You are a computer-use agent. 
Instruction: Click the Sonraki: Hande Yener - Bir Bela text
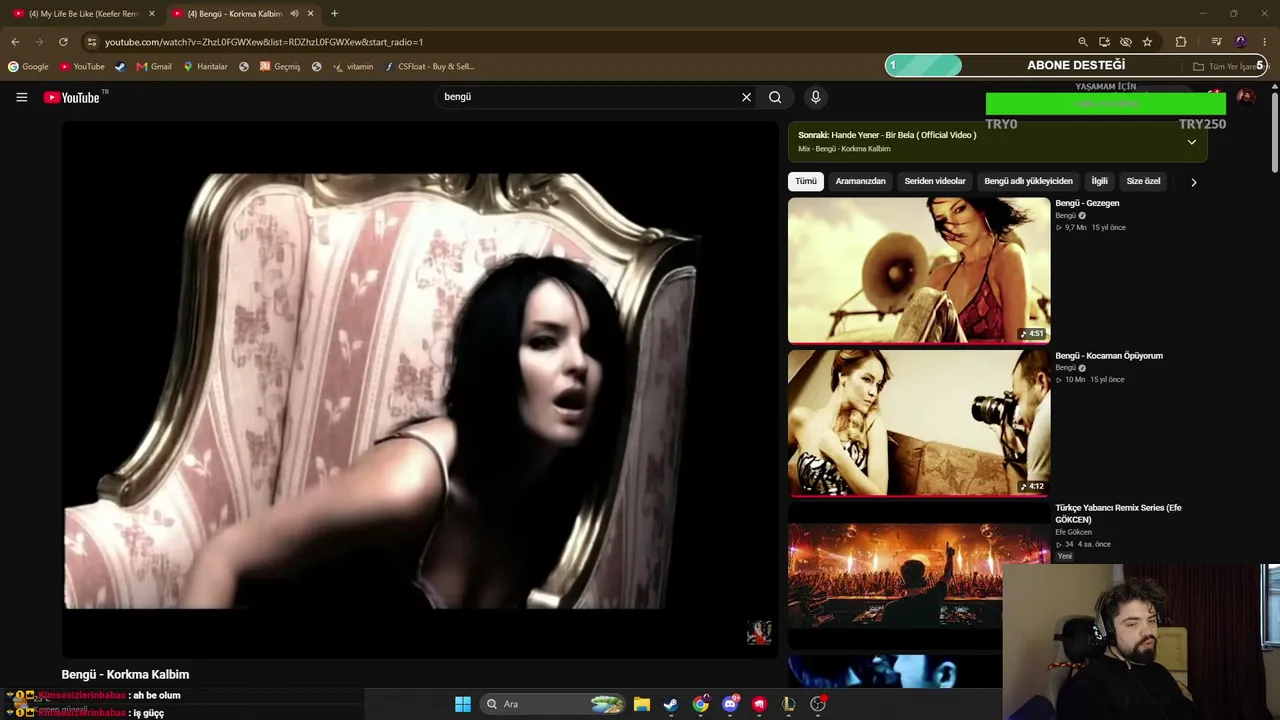[x=887, y=135]
